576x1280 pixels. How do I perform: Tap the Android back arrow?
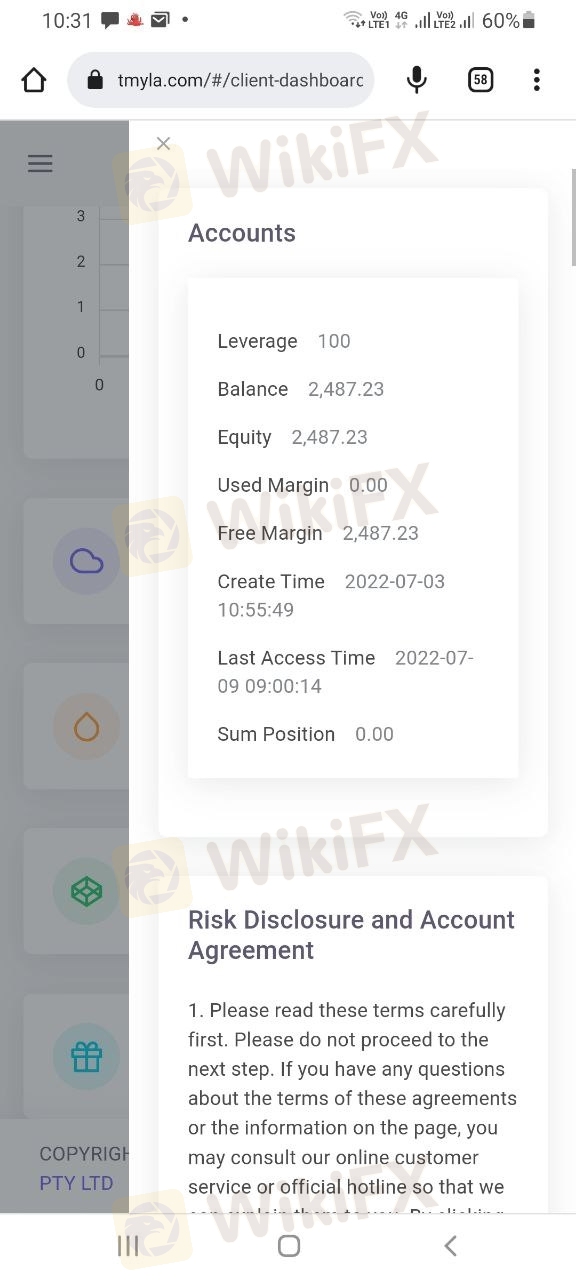(450, 1246)
